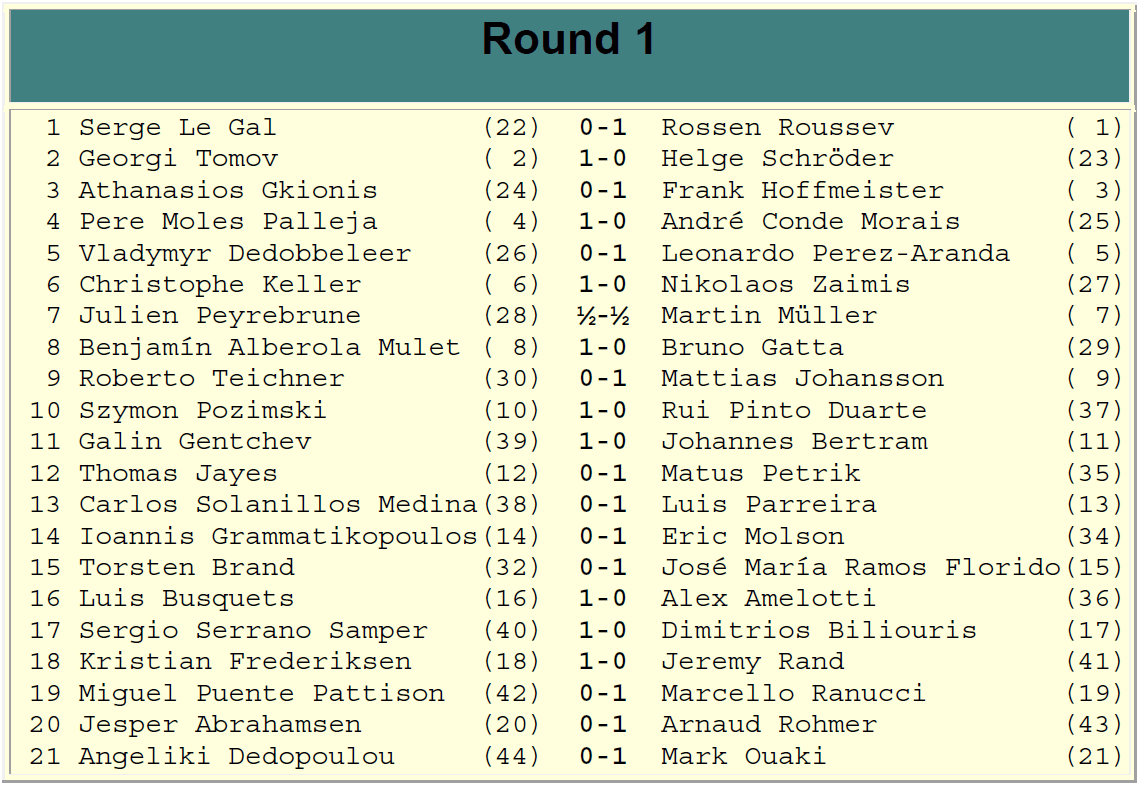Select Szymon Pozimski's name
The height and width of the screenshot is (787, 1140).
coord(202,410)
